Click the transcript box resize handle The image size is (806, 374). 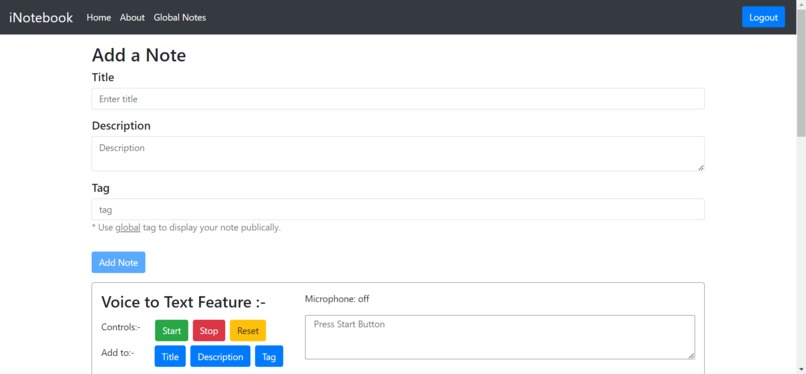point(691,356)
